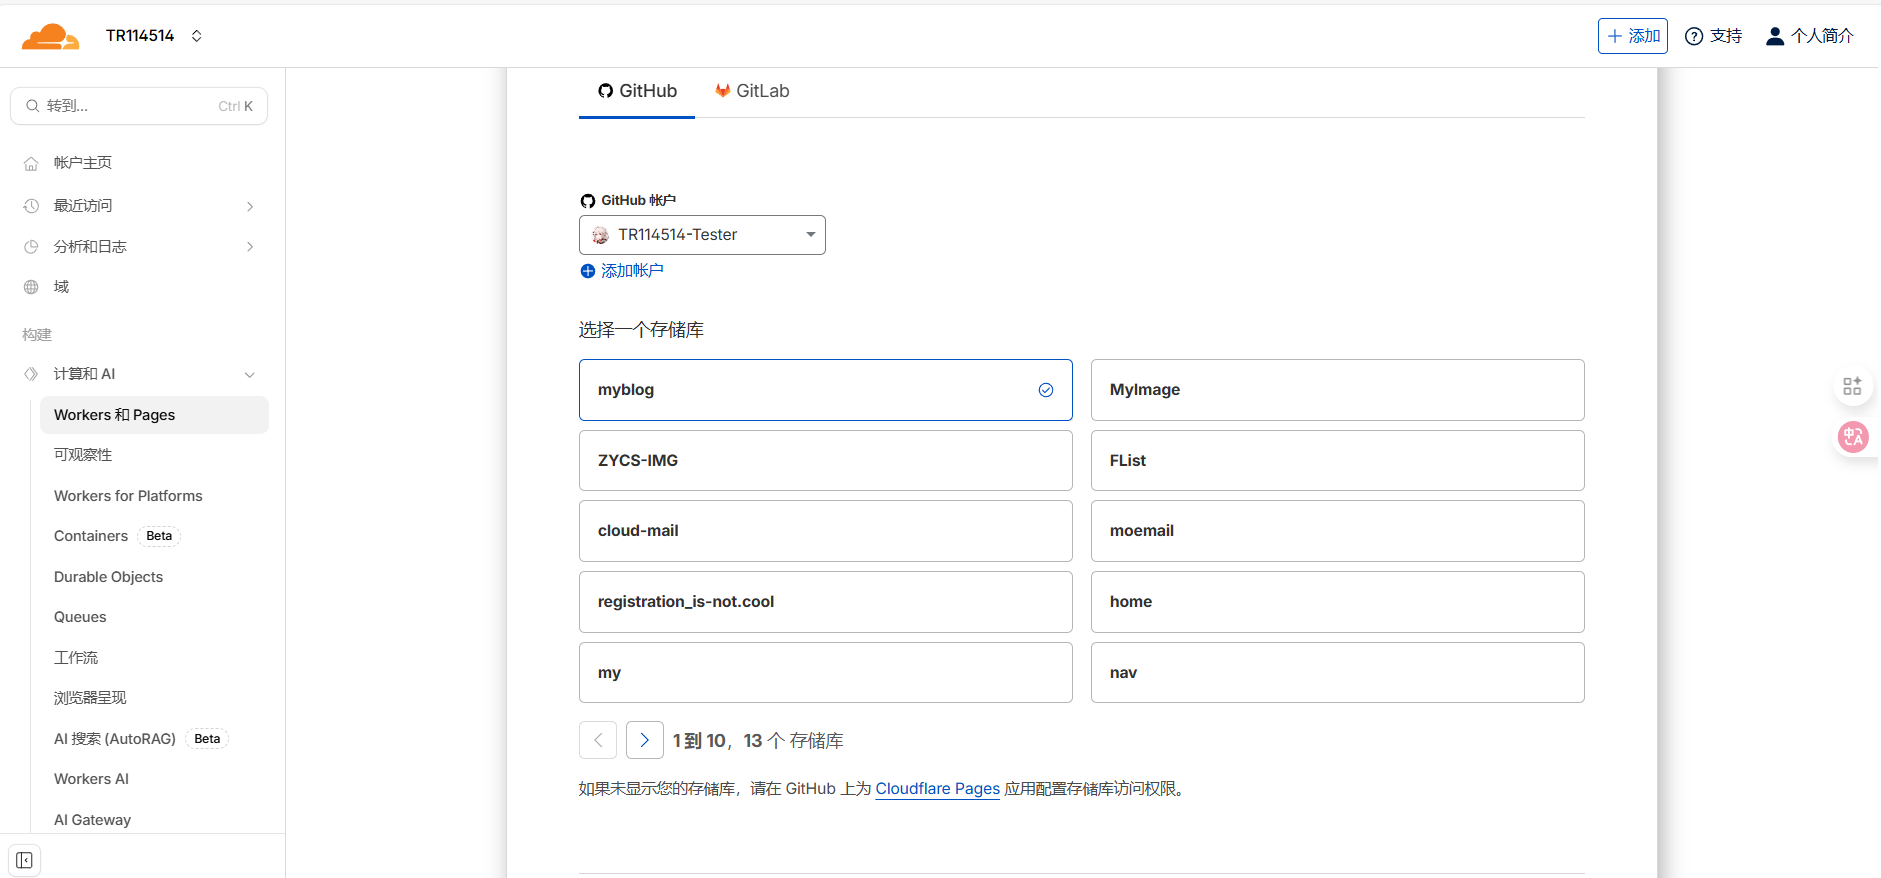Click the 域 globe icon
Viewport: 1881px width, 878px height.
(x=31, y=287)
